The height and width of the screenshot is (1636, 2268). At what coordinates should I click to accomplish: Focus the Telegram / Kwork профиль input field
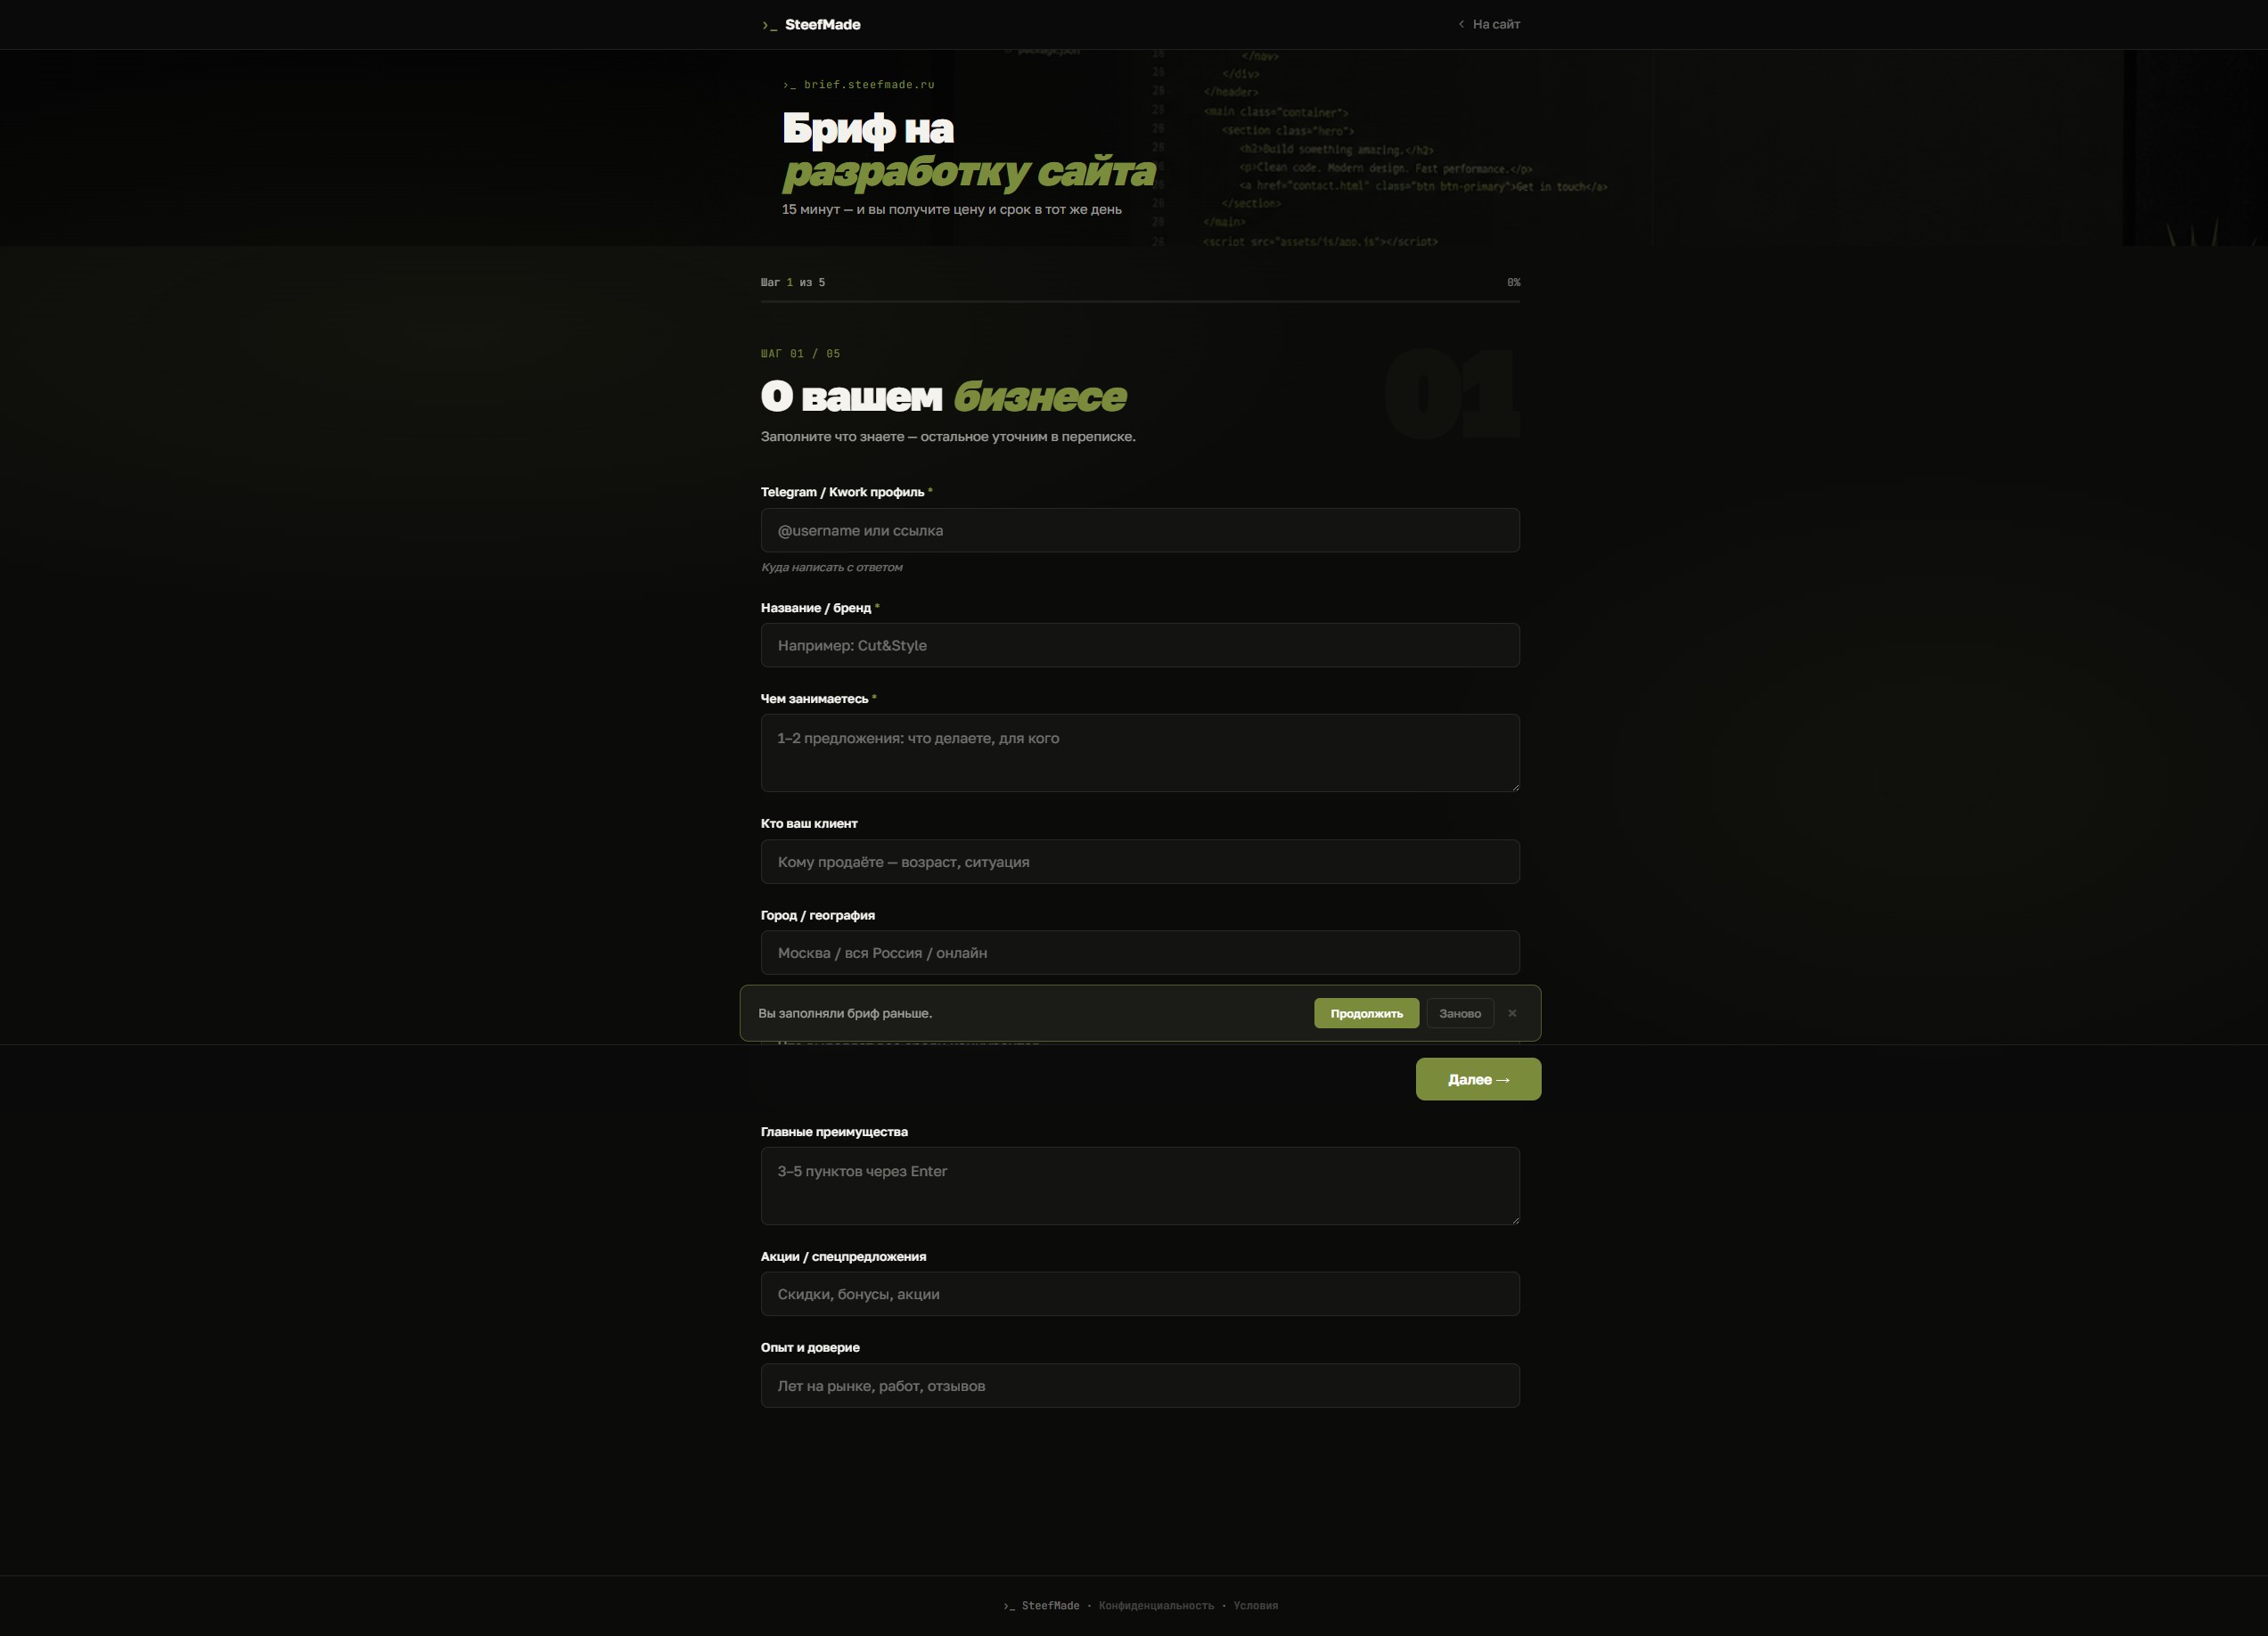tap(1140, 530)
